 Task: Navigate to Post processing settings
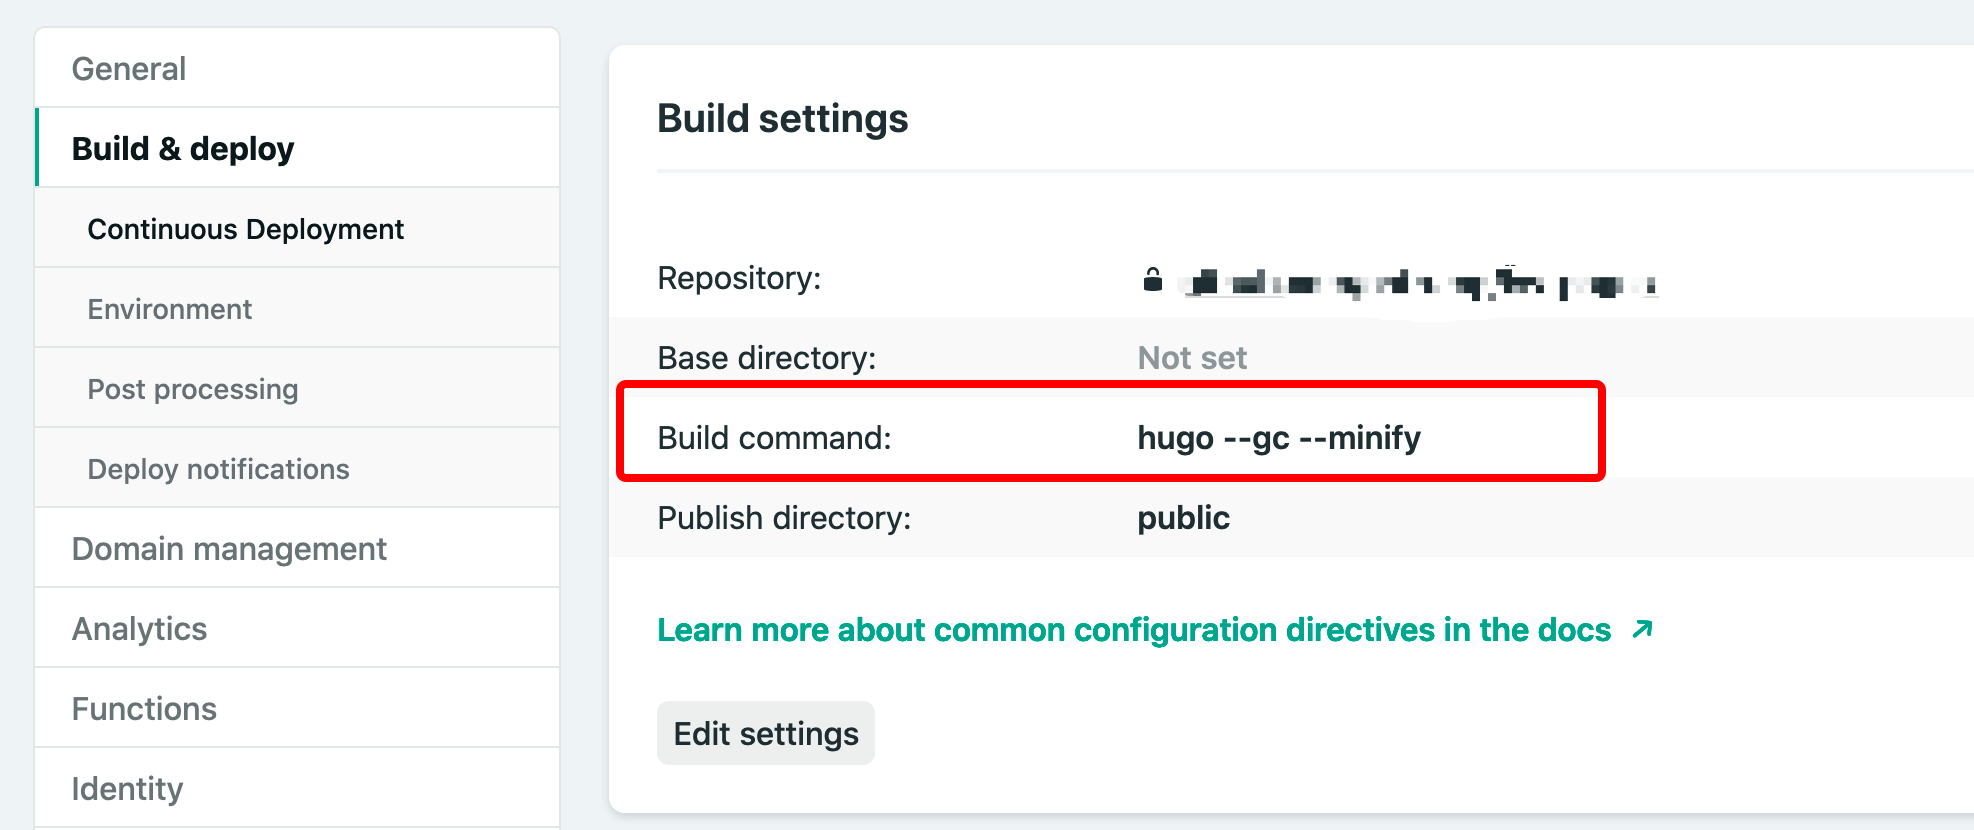[x=193, y=389]
